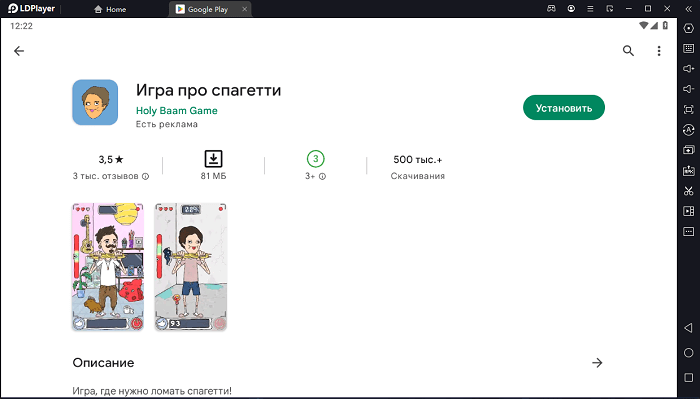Image resolution: width=700 pixels, height=399 pixels.
Task: Click the volume up sidebar icon
Action: (688, 69)
